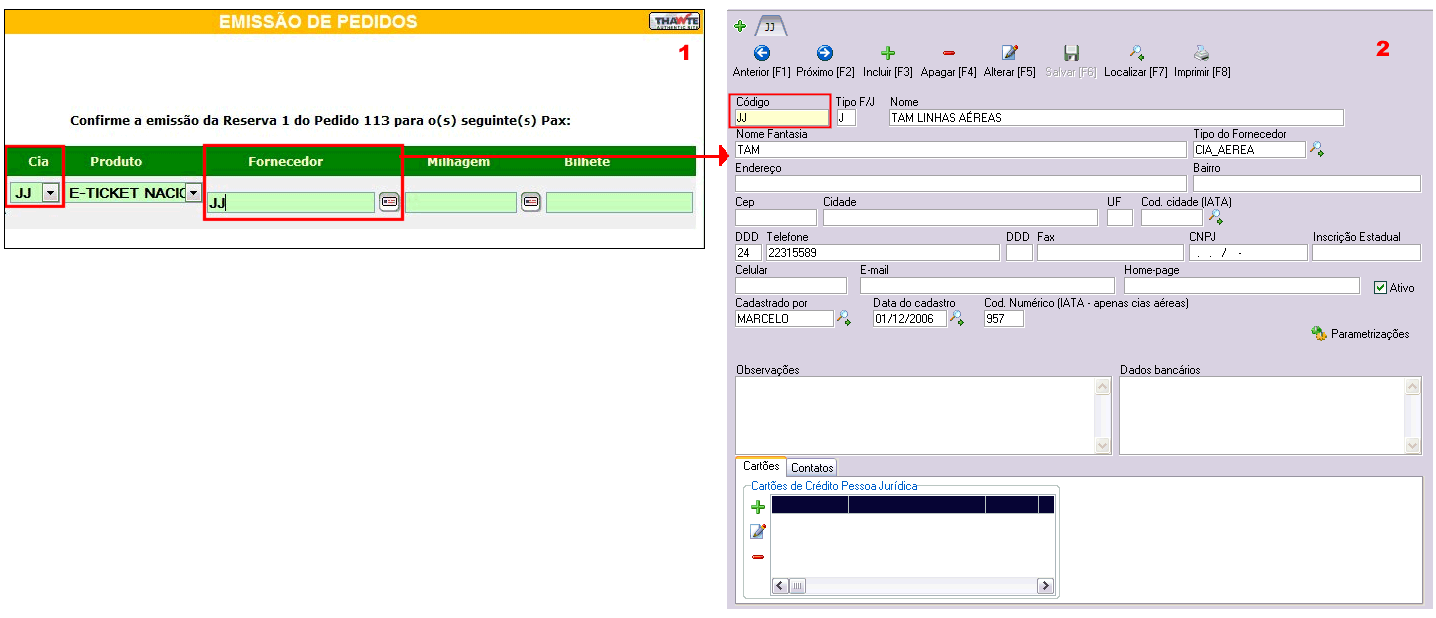Click the Bairro field

point(1306,183)
